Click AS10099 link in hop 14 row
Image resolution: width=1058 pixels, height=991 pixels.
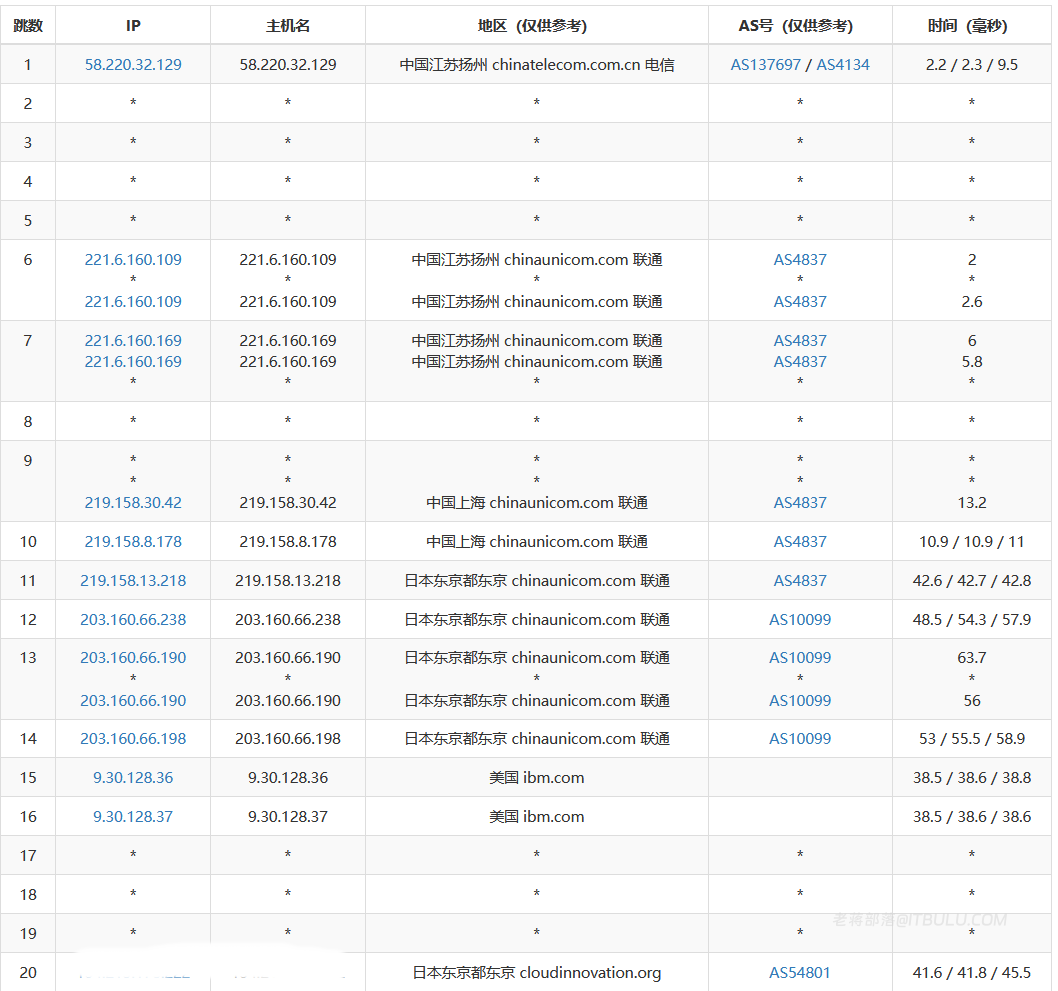pyautogui.click(x=800, y=739)
